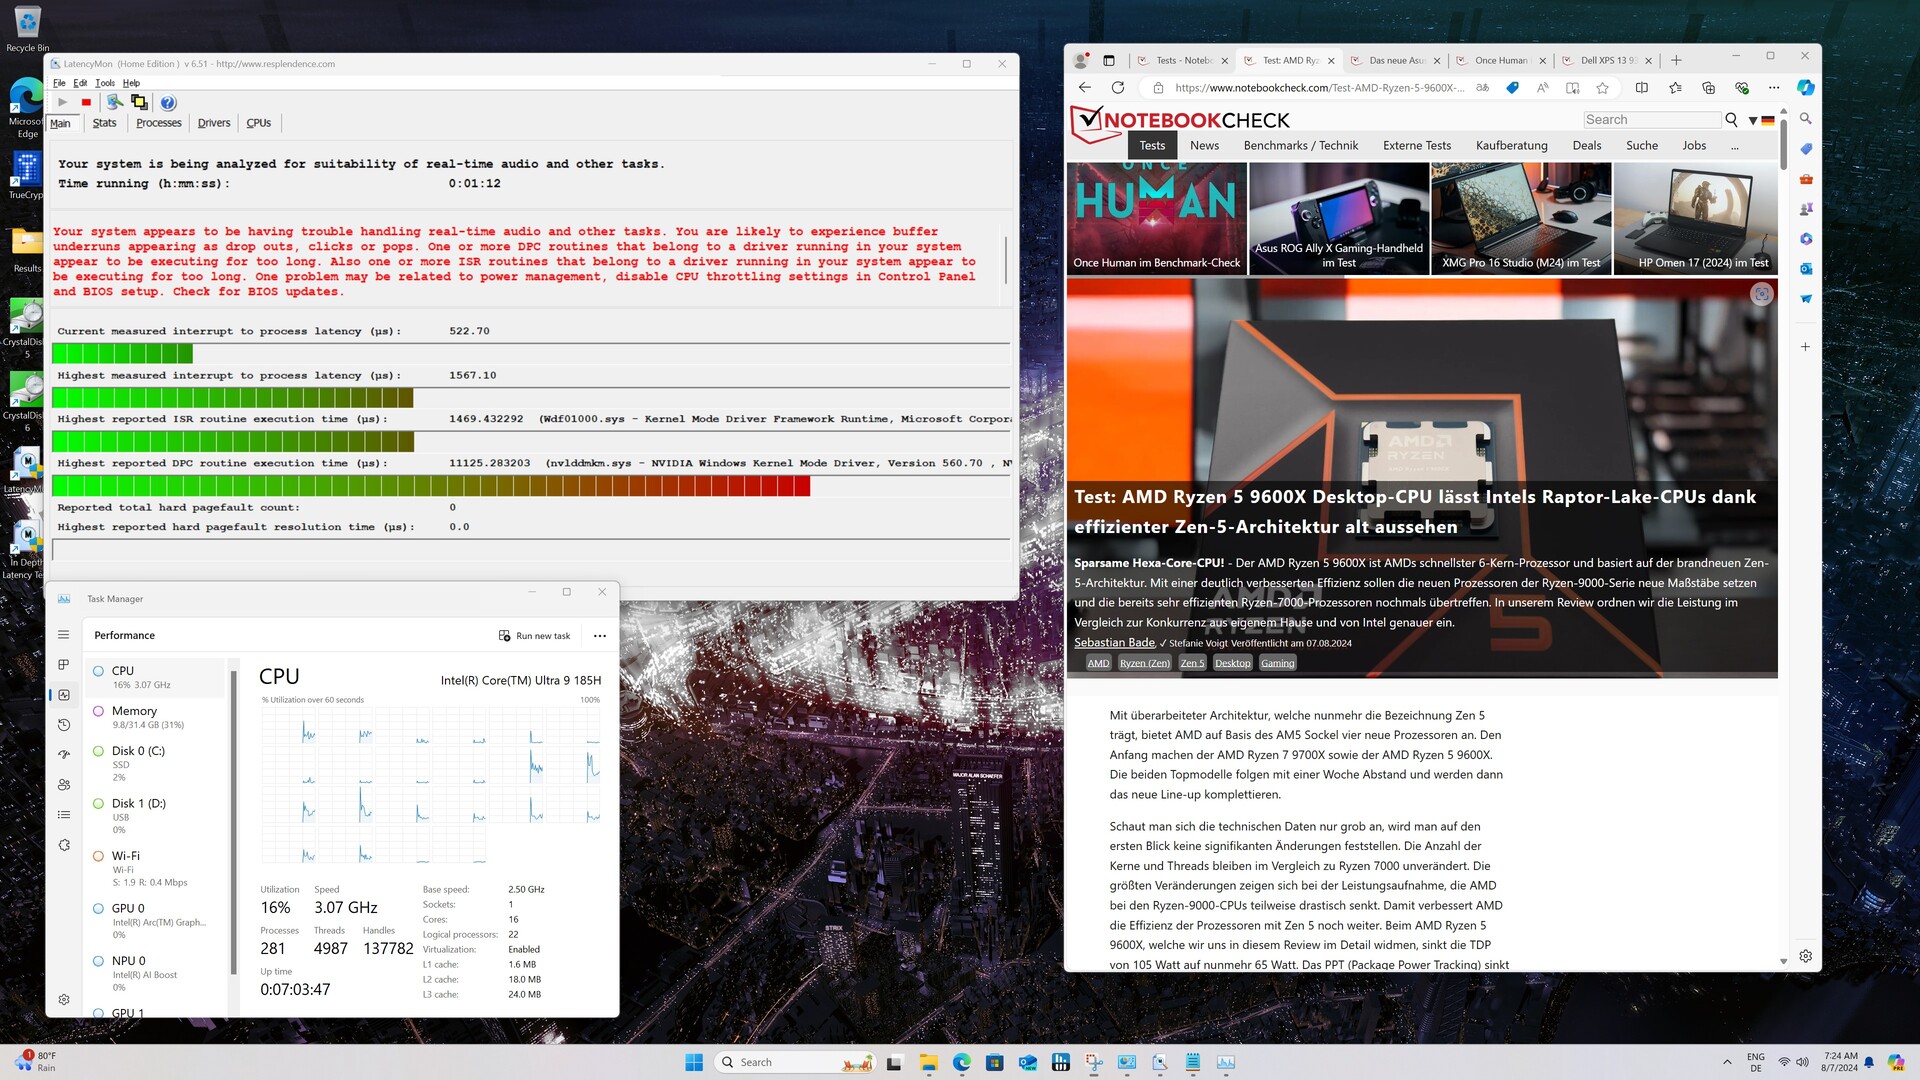The image size is (1920, 1080).
Task: Open the File menu in LatencyMon
Action: pyautogui.click(x=59, y=83)
